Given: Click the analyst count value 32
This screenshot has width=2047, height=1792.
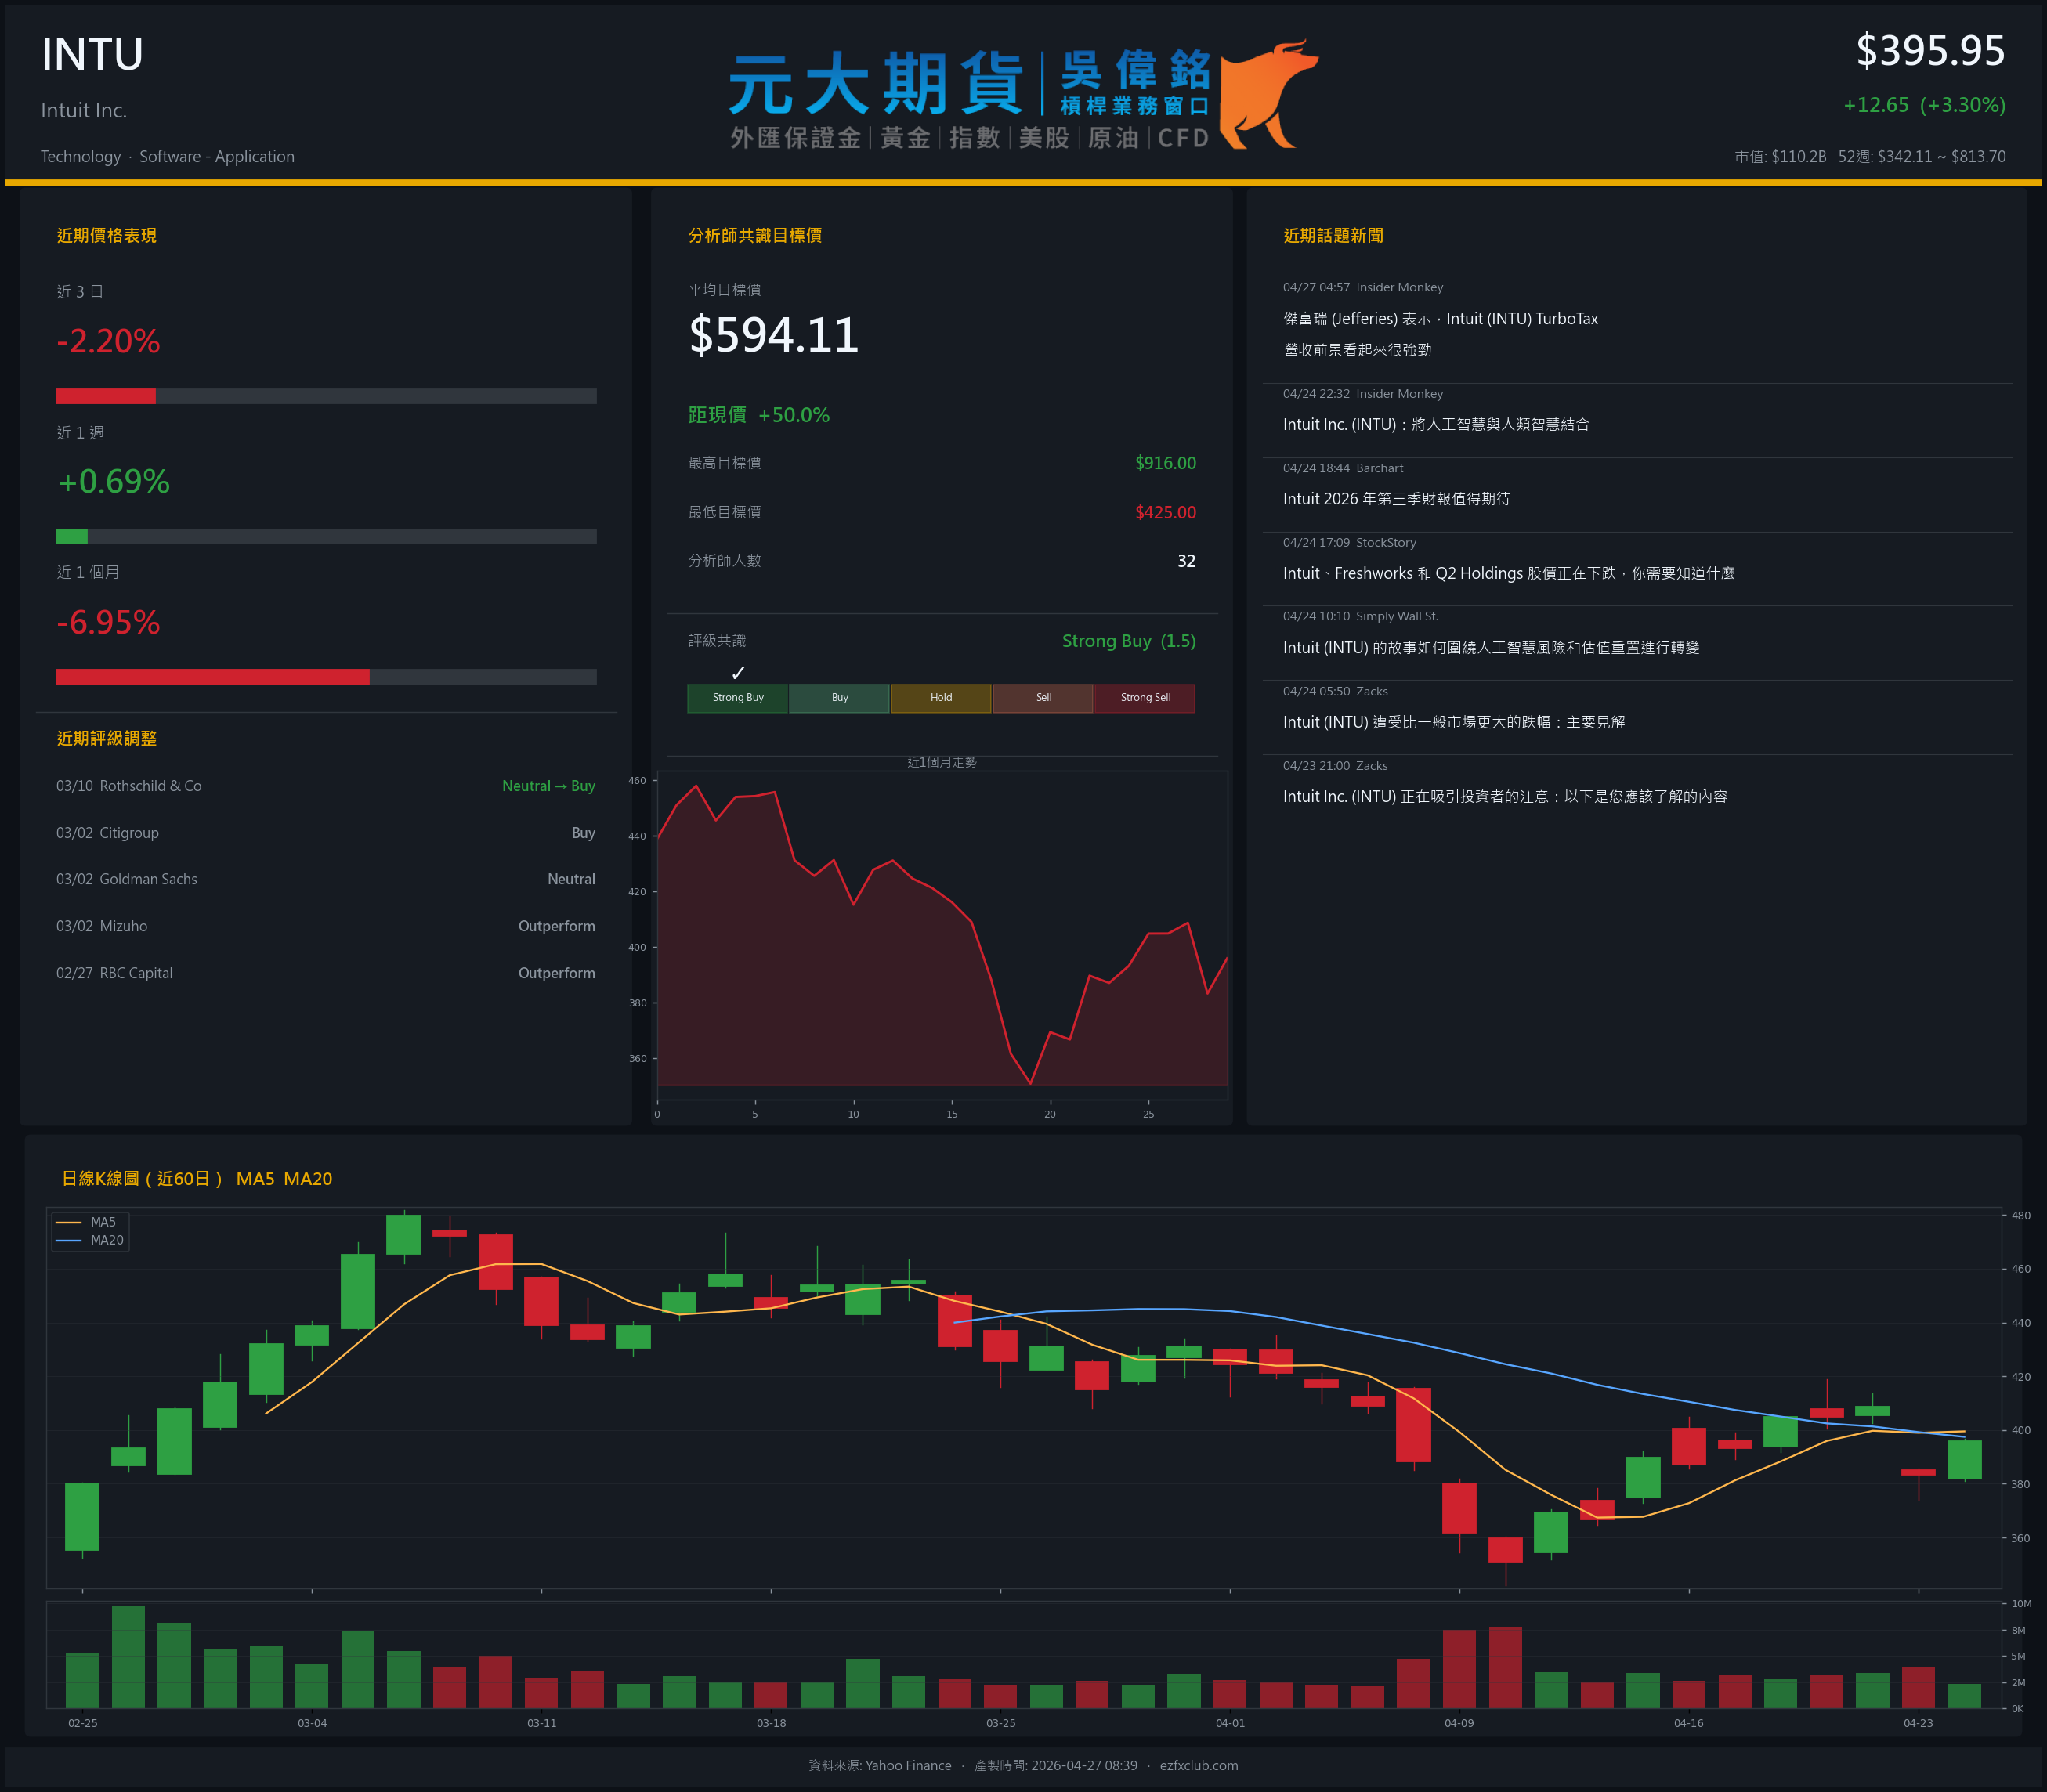Looking at the screenshot, I should coord(1186,561).
